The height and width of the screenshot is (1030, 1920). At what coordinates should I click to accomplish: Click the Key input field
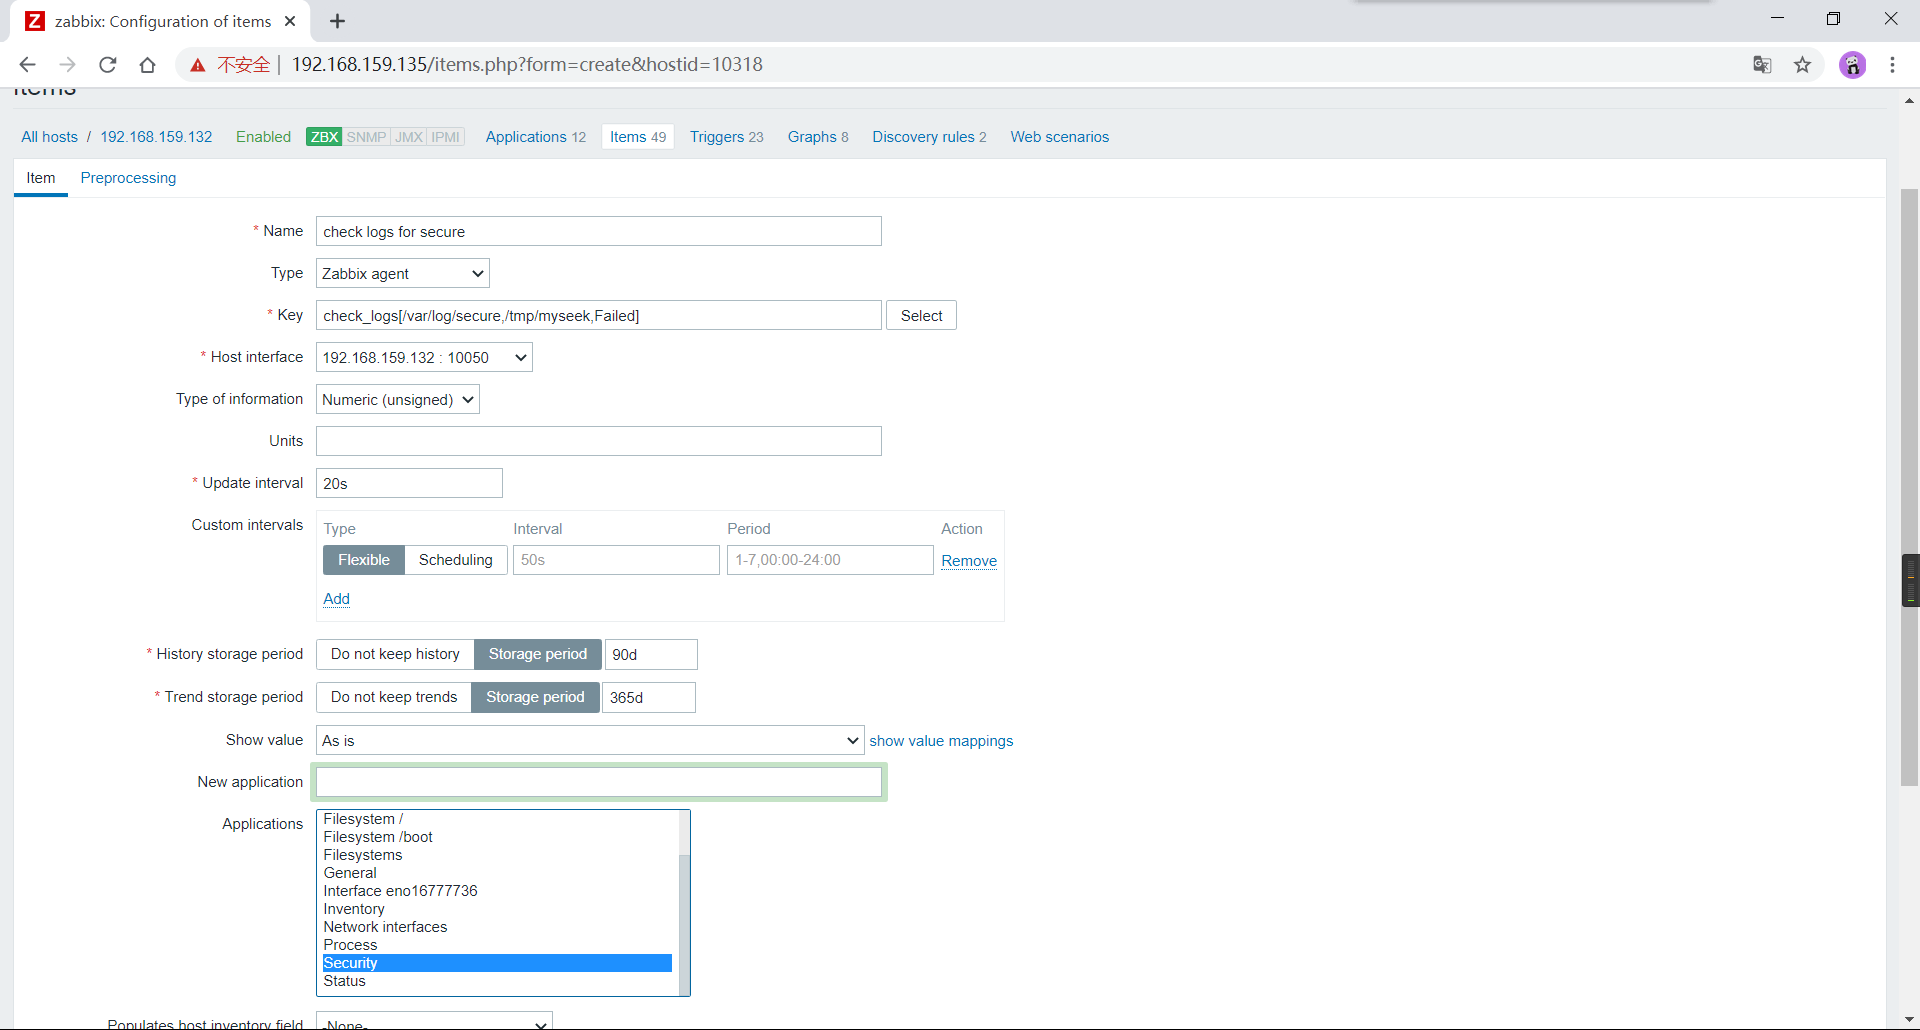coord(599,315)
